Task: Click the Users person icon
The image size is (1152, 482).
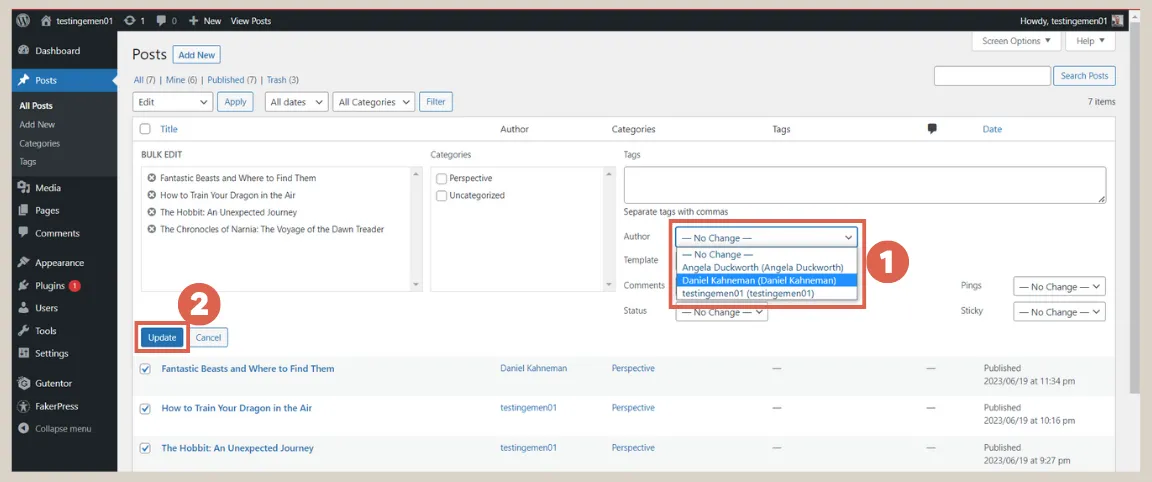Action: [24, 308]
